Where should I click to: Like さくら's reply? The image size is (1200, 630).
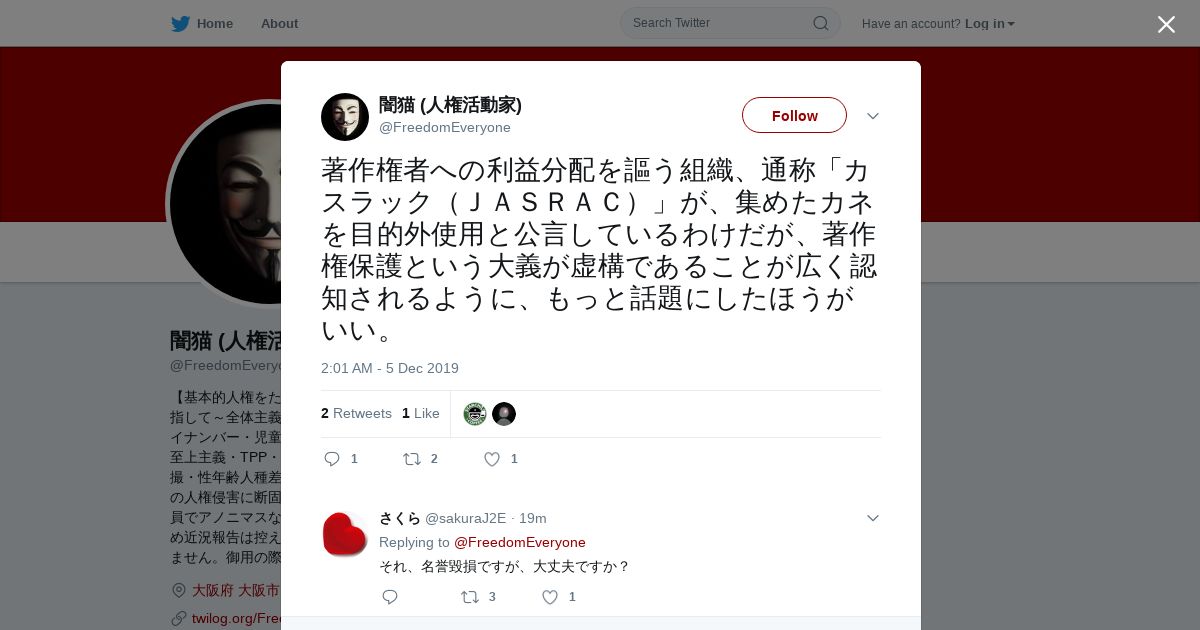coord(549,597)
